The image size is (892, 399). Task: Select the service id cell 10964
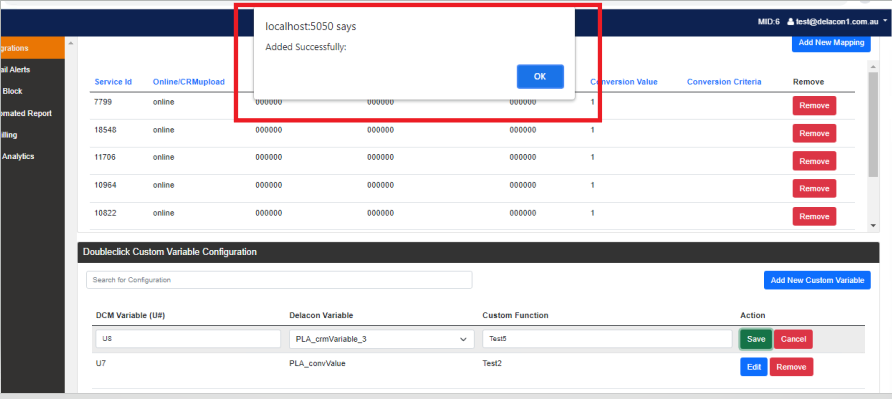tap(105, 185)
